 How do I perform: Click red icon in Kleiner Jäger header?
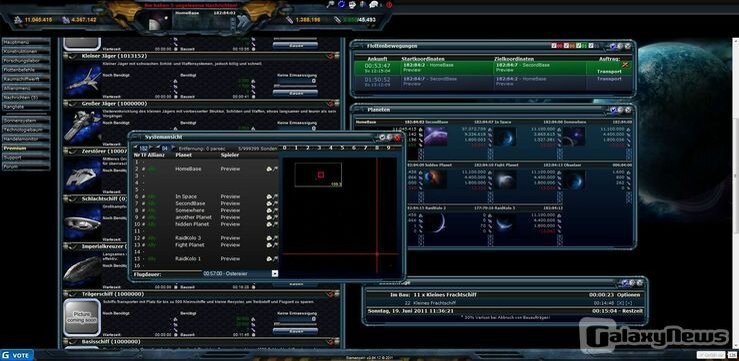pos(331,56)
